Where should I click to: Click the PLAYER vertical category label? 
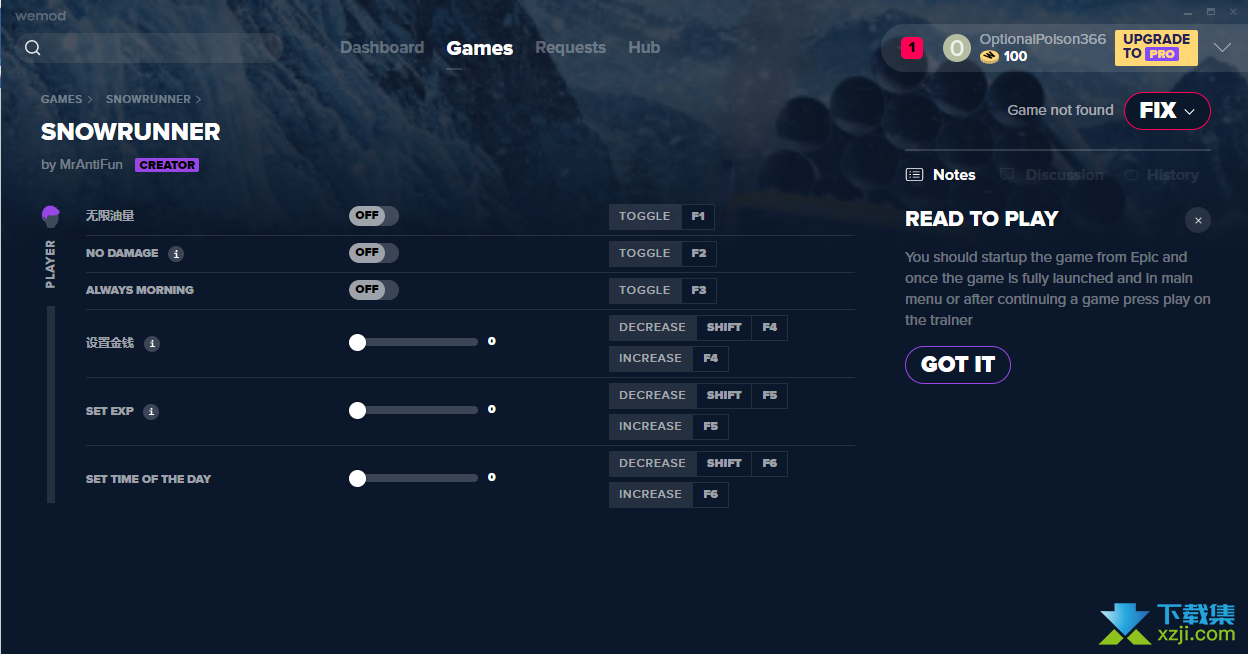[x=51, y=264]
